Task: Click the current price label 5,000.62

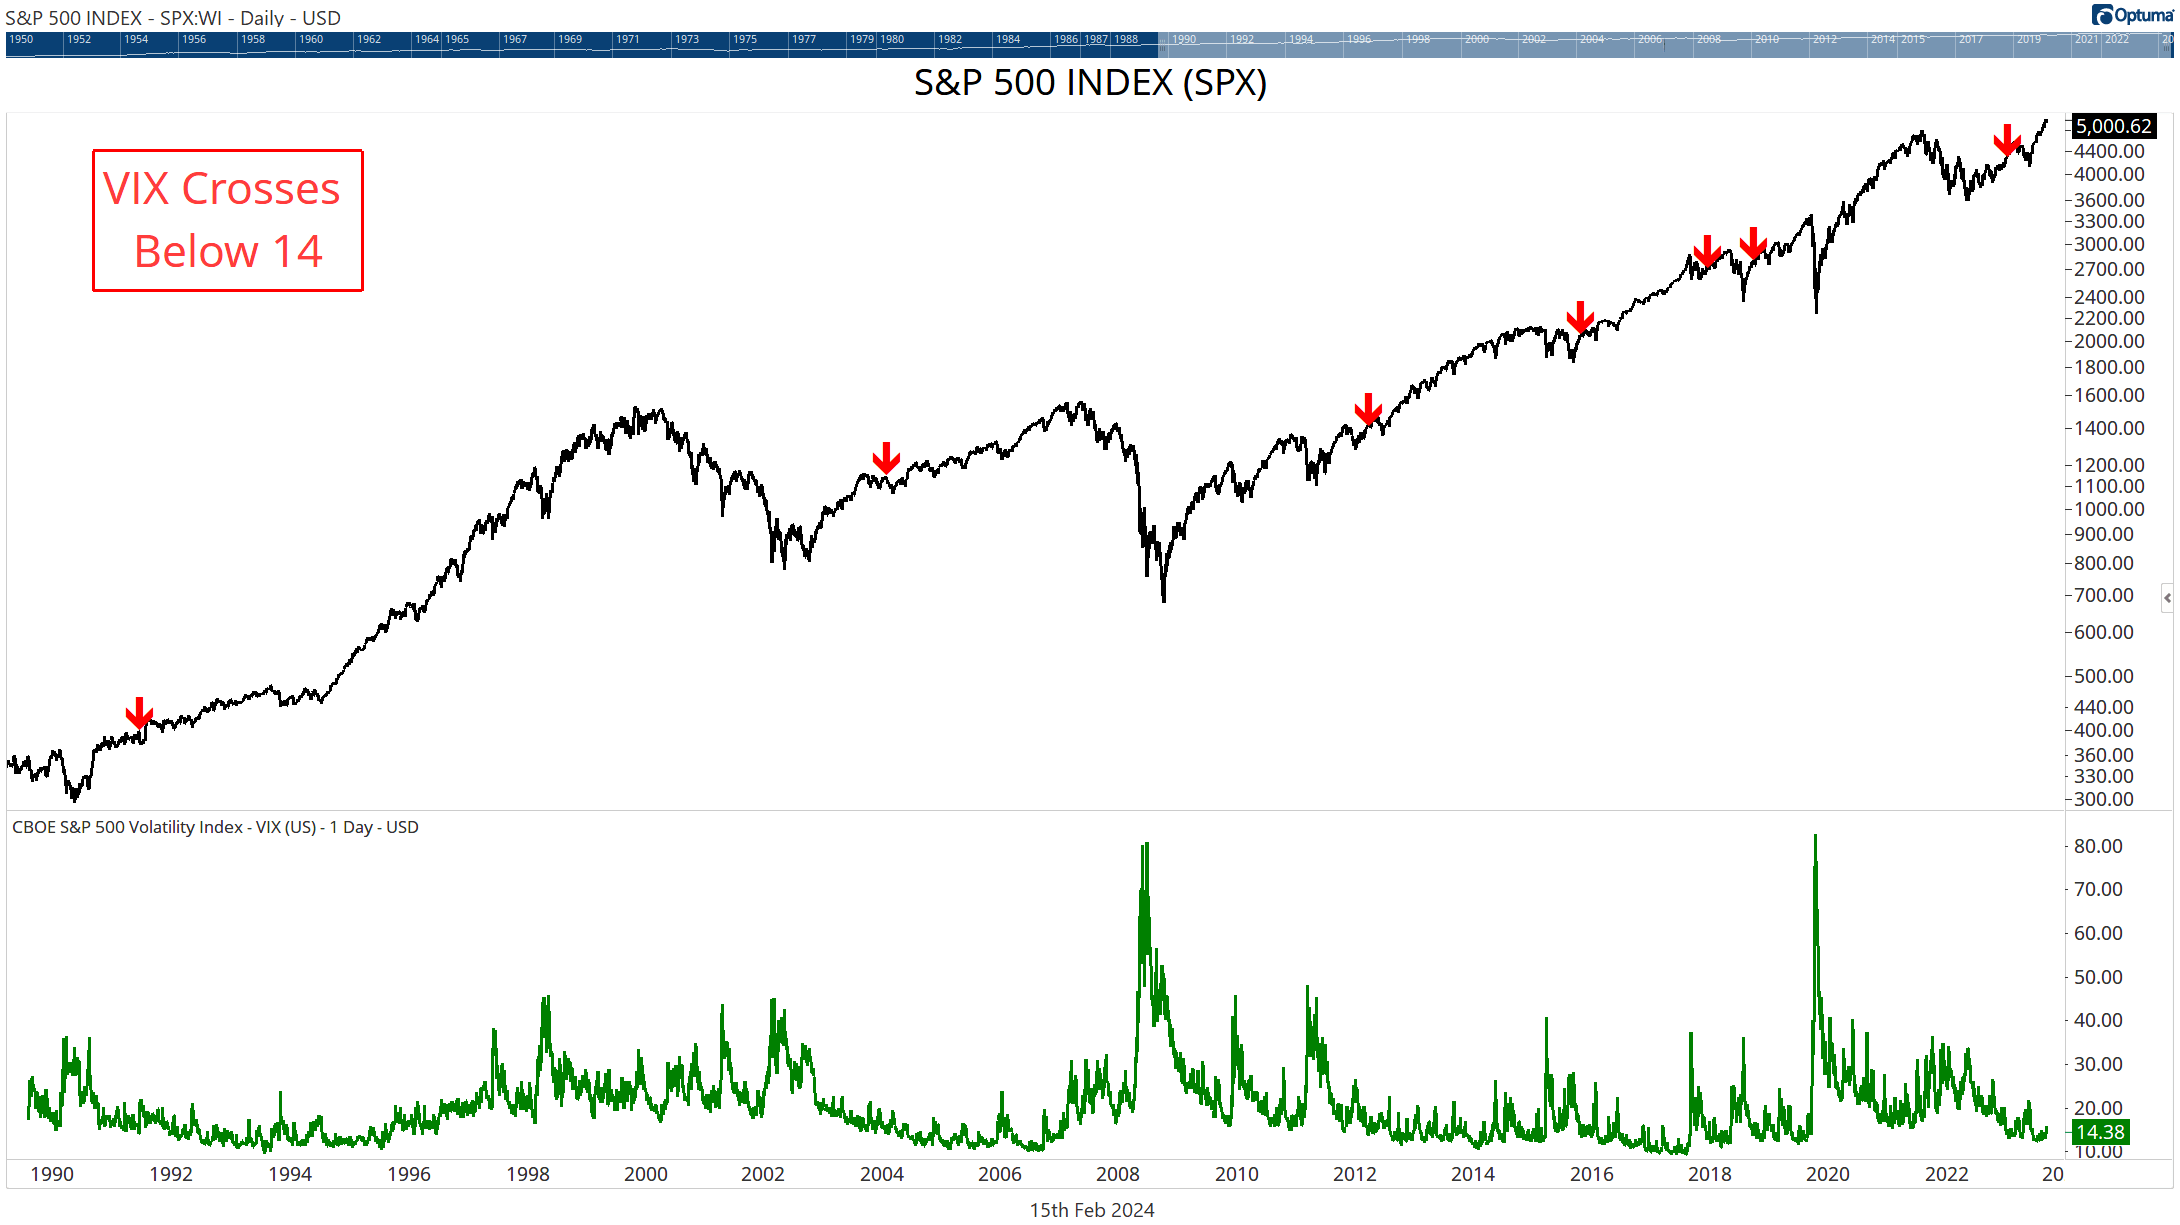Action: 2113,126
